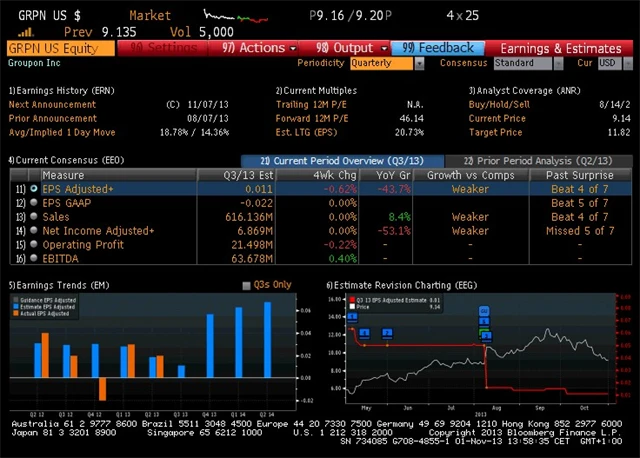This screenshot has width=640, height=458.
Task: Click the Missed 5 of 7 cell
Action: pyautogui.click(x=580, y=231)
